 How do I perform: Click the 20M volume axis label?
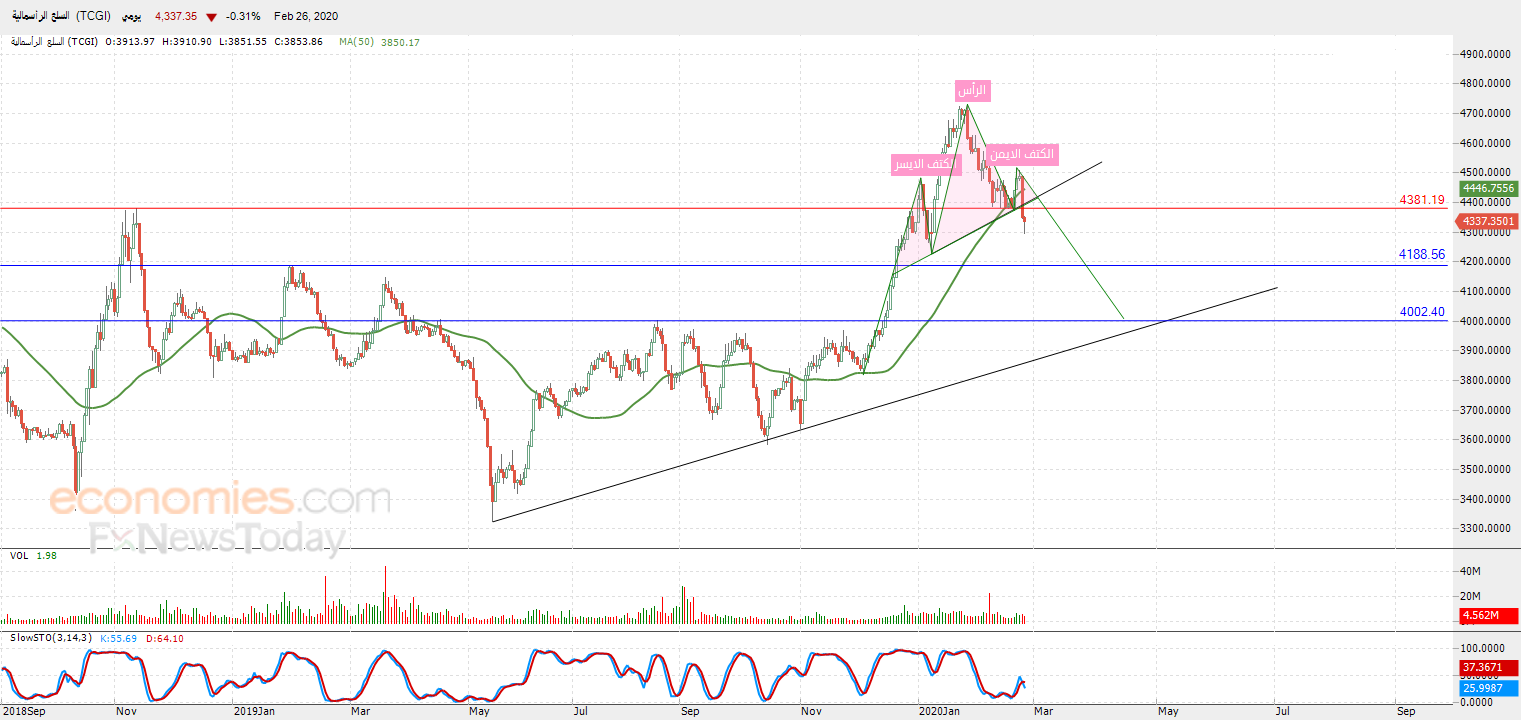coord(1470,597)
